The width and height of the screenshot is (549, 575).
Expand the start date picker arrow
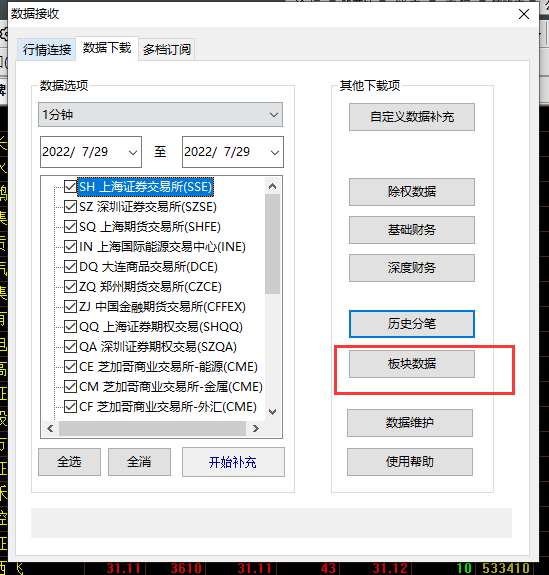133,153
